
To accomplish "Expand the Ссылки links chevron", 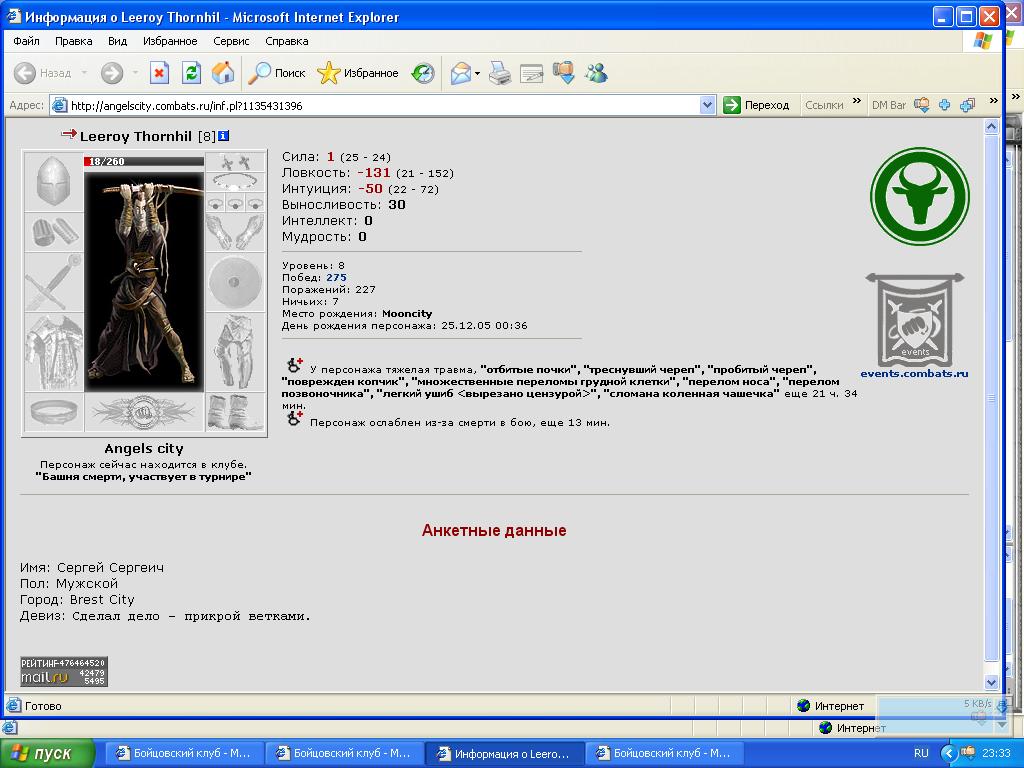I will (857, 101).
